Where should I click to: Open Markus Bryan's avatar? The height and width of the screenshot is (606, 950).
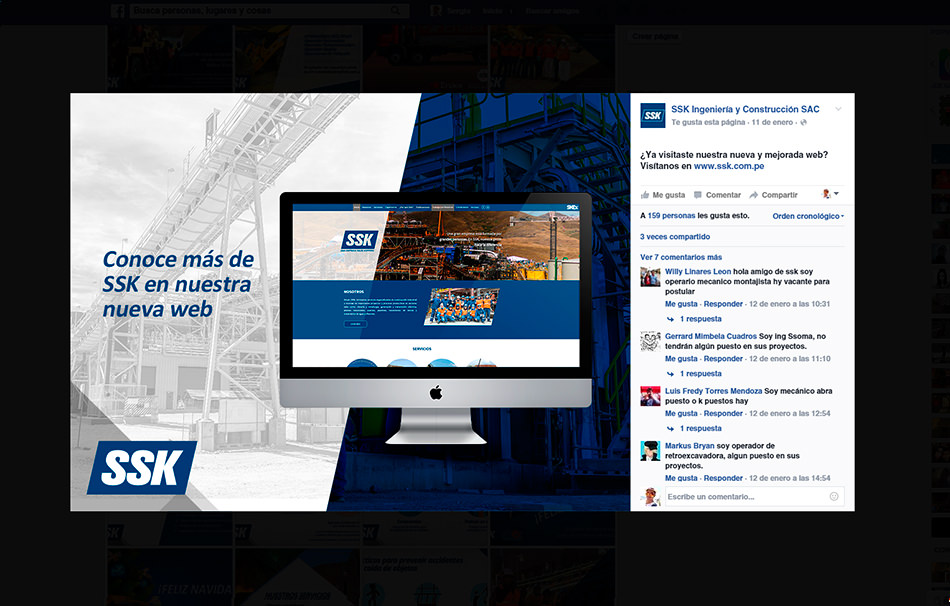click(650, 451)
